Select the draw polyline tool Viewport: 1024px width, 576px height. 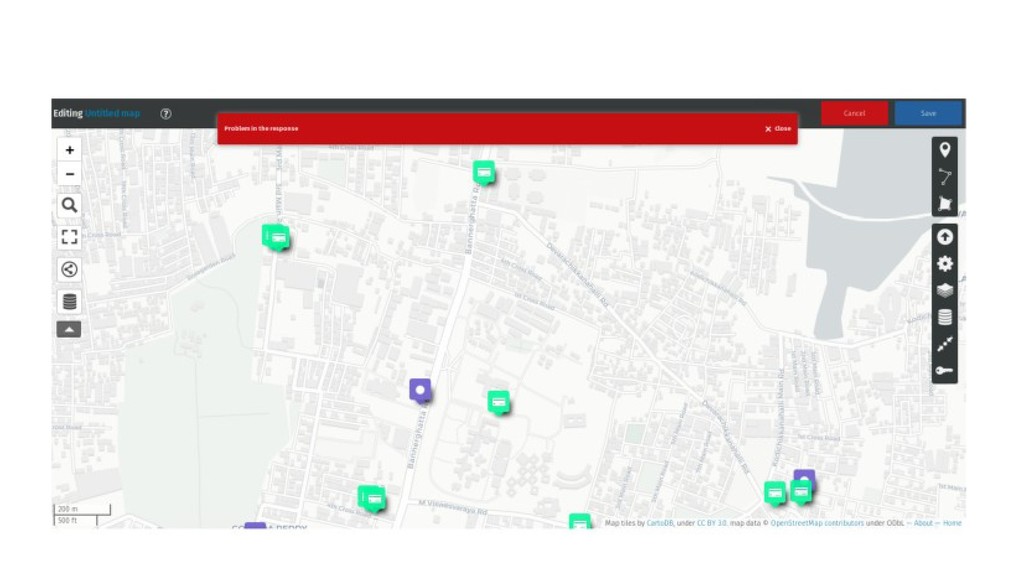point(944,177)
